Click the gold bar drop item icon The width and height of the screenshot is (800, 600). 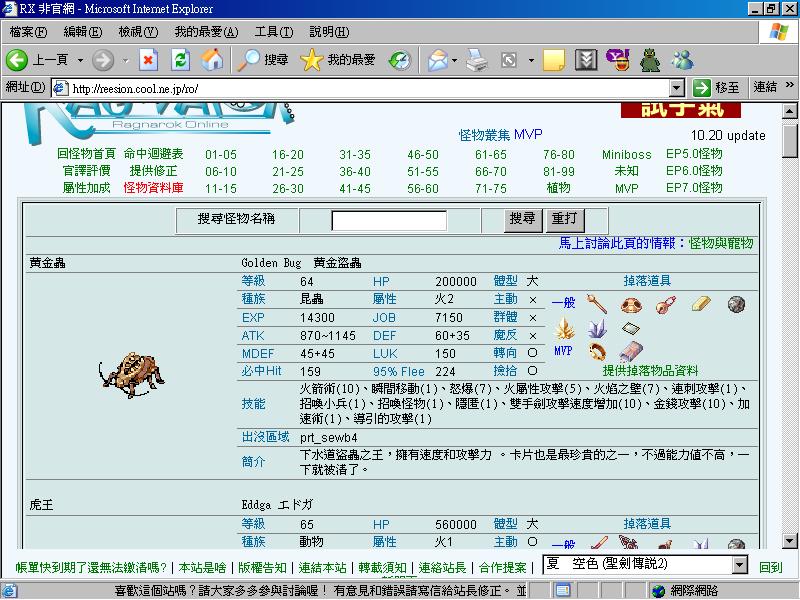pos(701,304)
